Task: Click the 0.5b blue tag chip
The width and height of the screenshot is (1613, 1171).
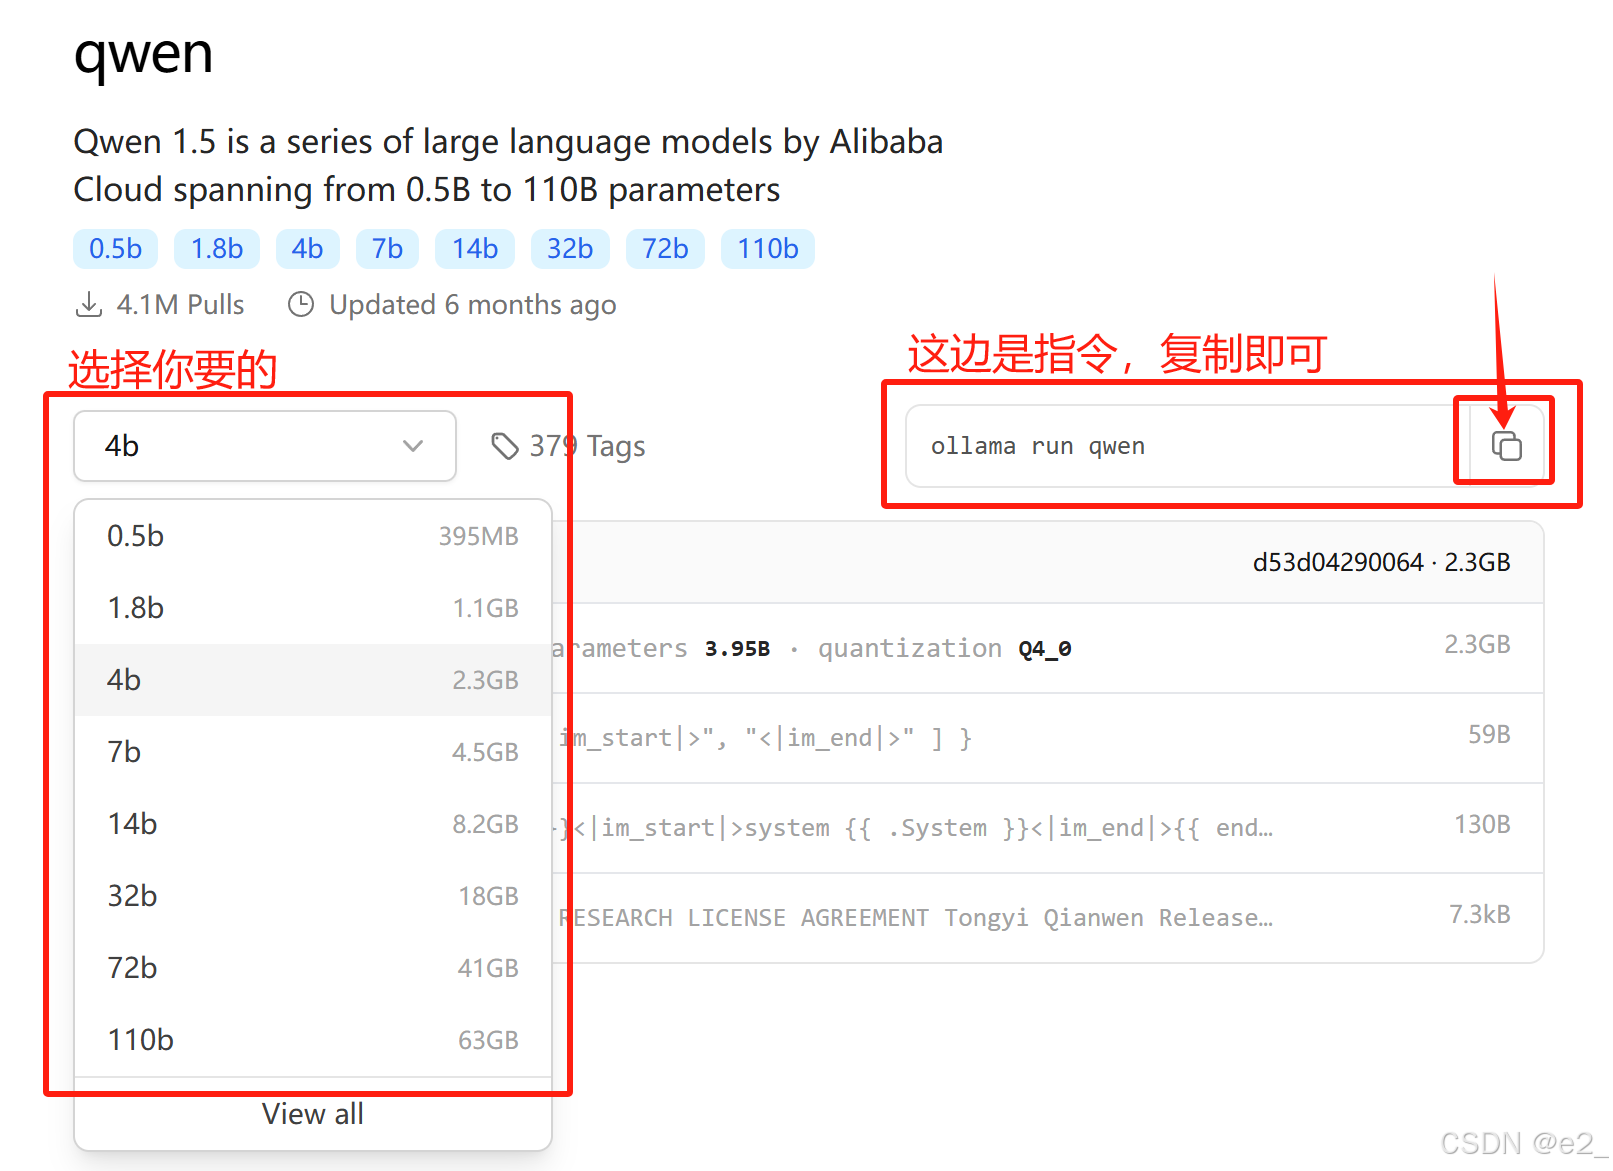Action: click(116, 249)
